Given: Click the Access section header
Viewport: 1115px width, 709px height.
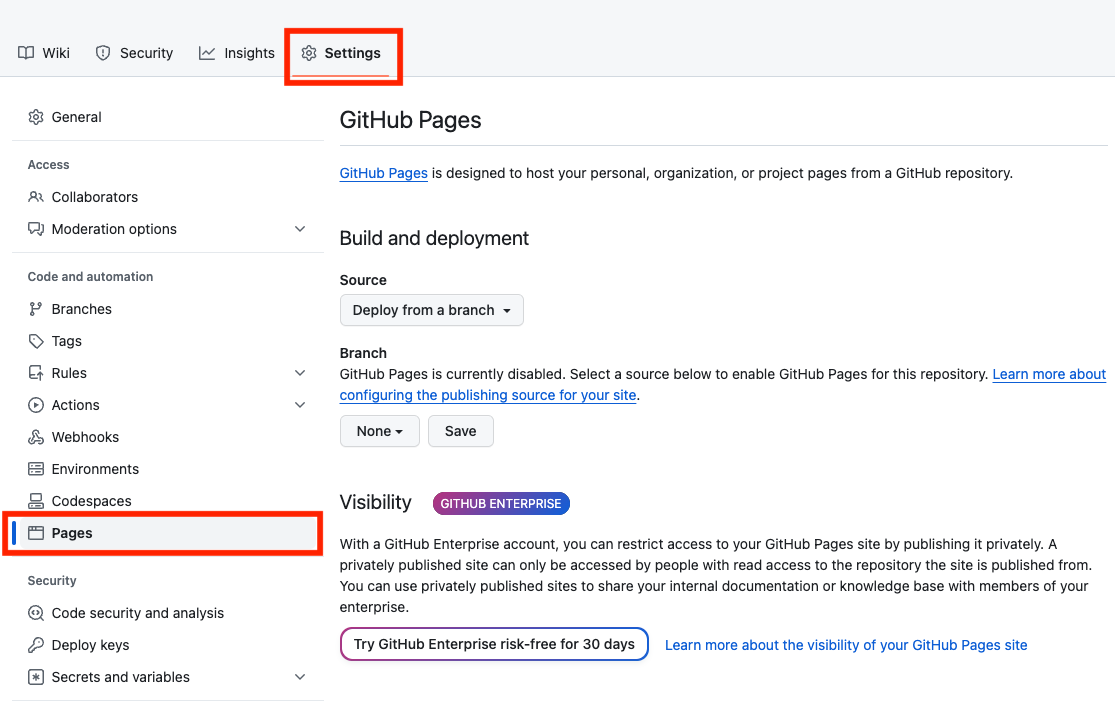Looking at the screenshot, I should pyautogui.click(x=48, y=165).
